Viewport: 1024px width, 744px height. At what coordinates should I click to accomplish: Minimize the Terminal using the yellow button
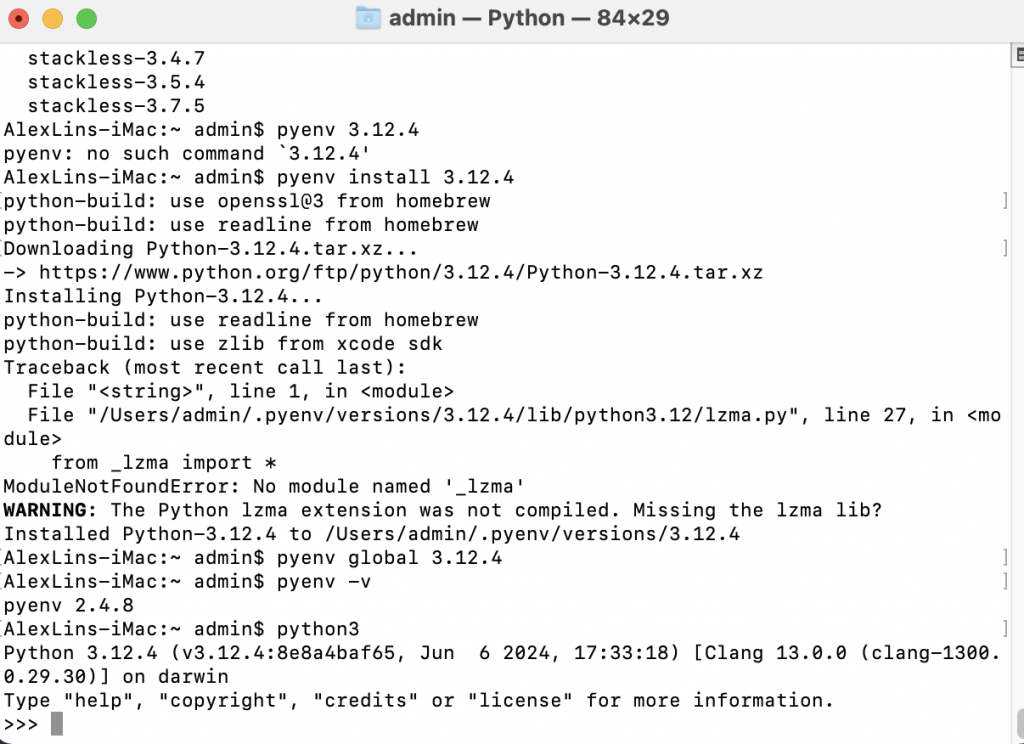[52, 18]
